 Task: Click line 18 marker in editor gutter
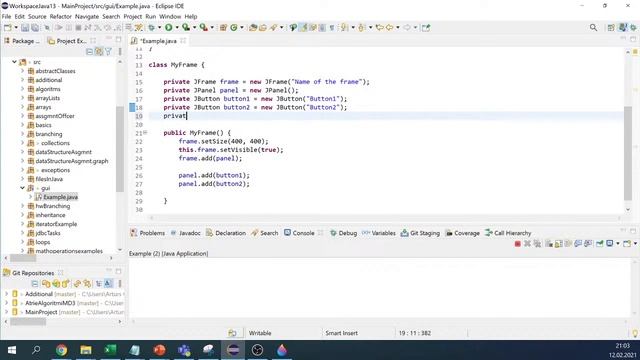point(132,107)
